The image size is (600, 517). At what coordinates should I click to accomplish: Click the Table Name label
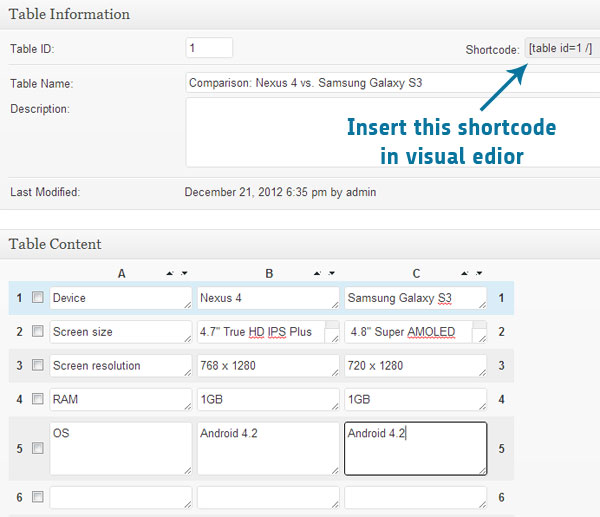pyautogui.click(x=41, y=83)
